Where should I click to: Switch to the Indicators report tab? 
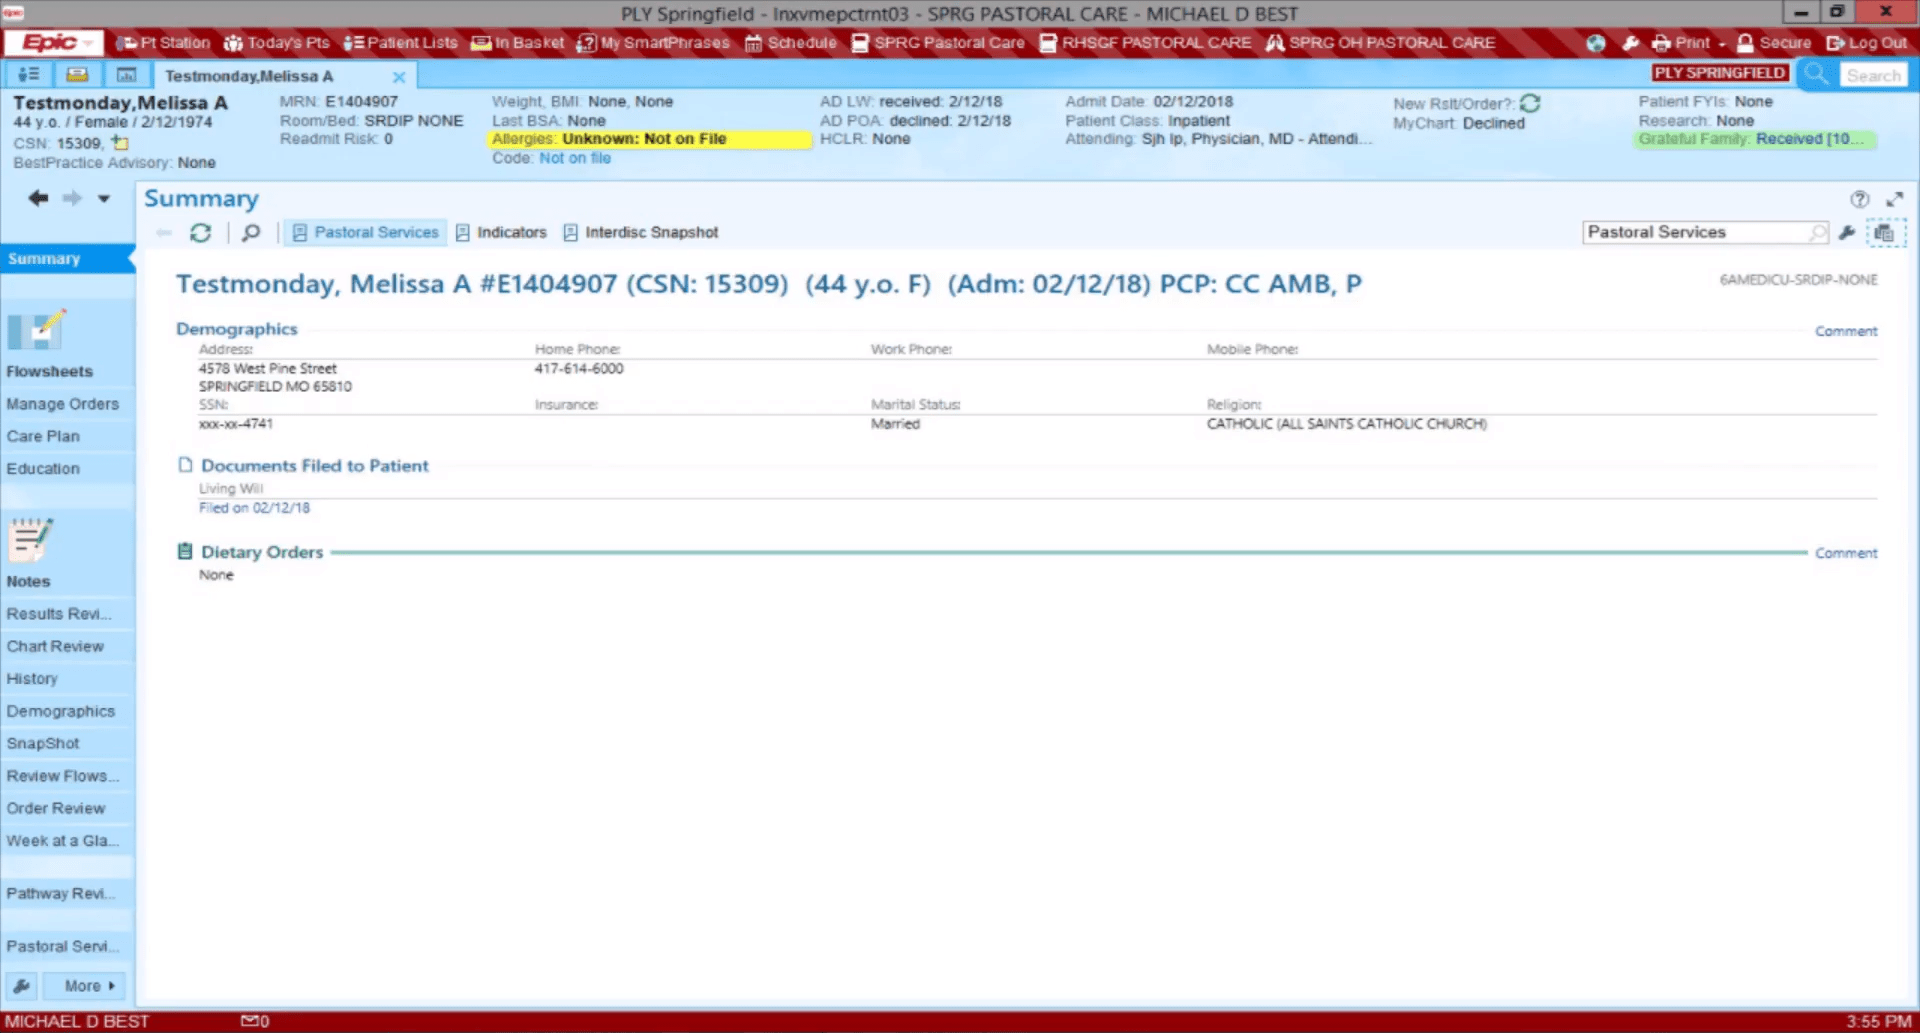[502, 233]
